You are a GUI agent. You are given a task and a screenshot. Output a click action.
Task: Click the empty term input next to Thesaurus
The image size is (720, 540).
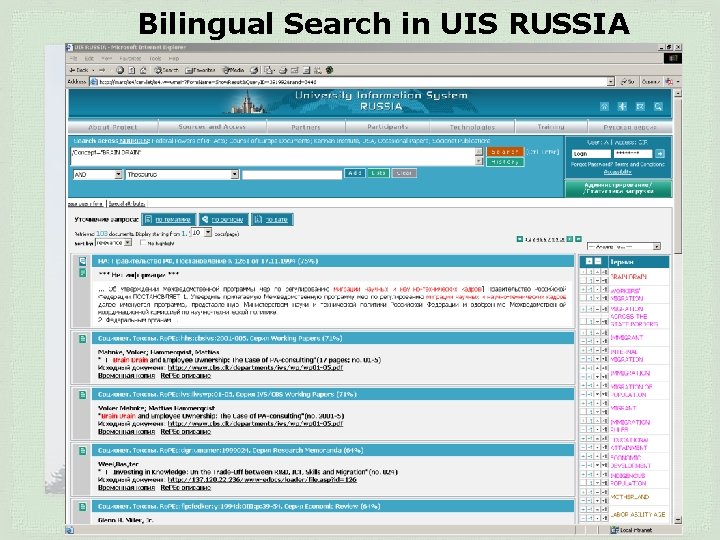pyautogui.click(x=292, y=174)
